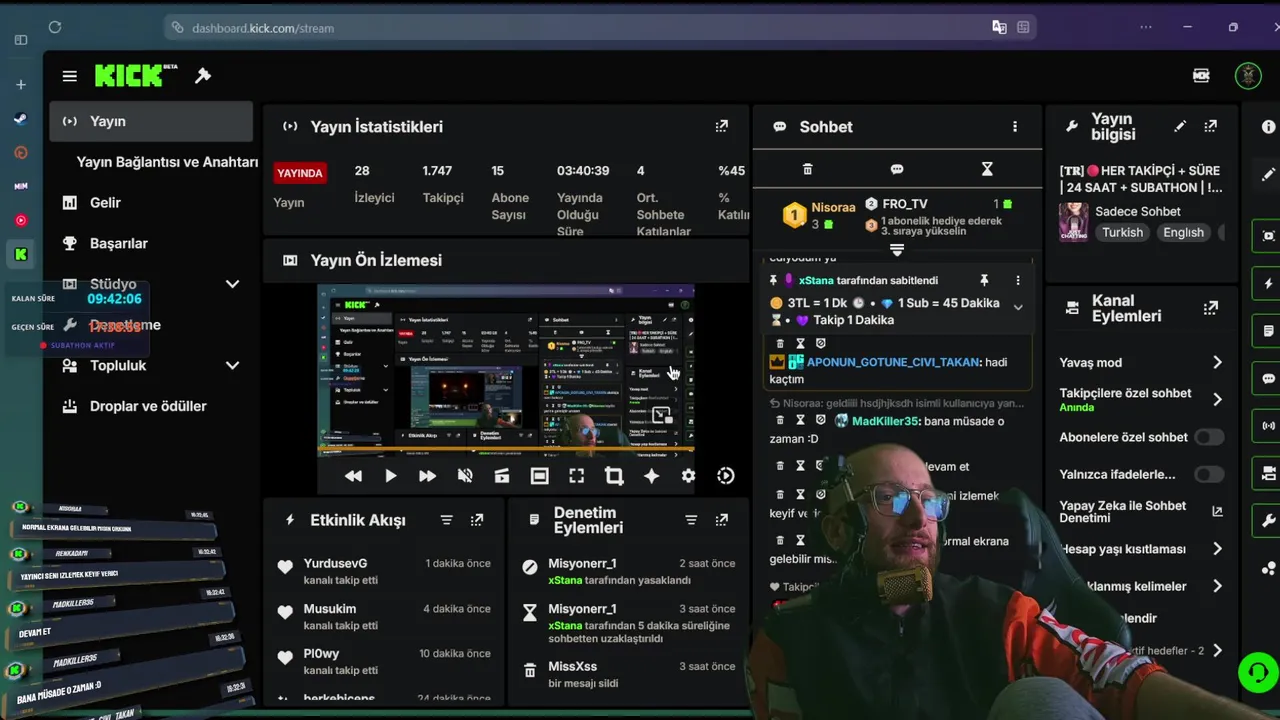Open the hamburger navigation menu
Screen dimensions: 1280x720
(69, 76)
